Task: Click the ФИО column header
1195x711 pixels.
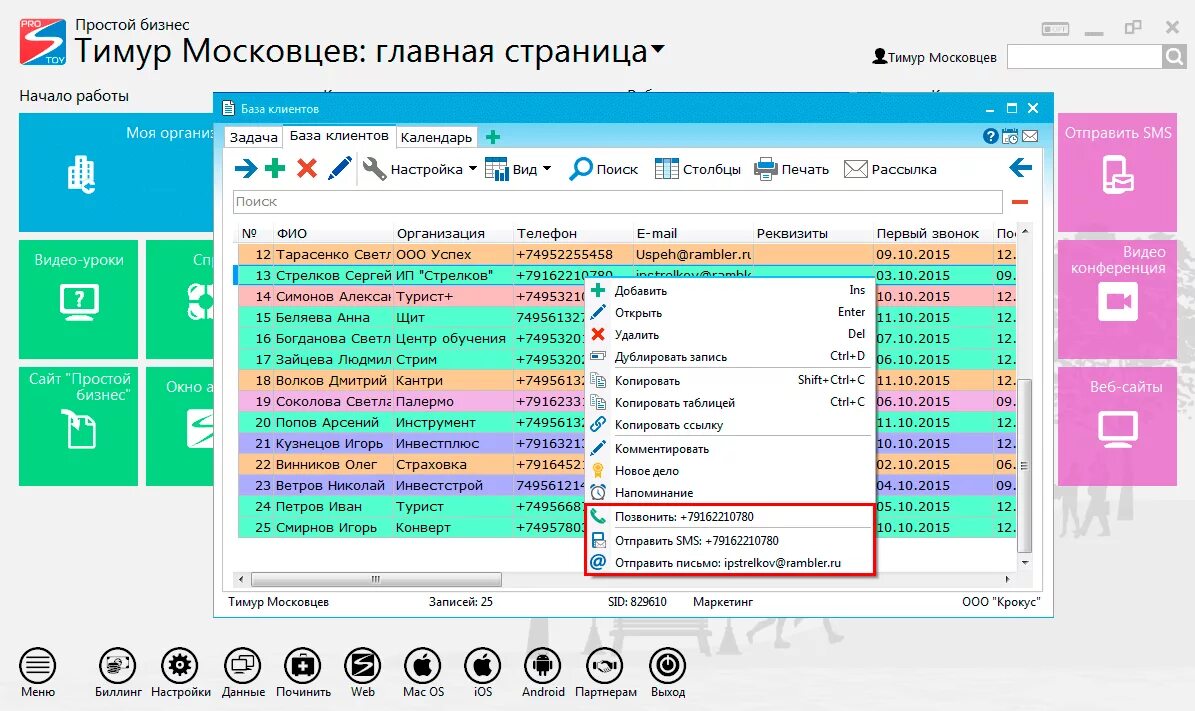Action: click(333, 233)
